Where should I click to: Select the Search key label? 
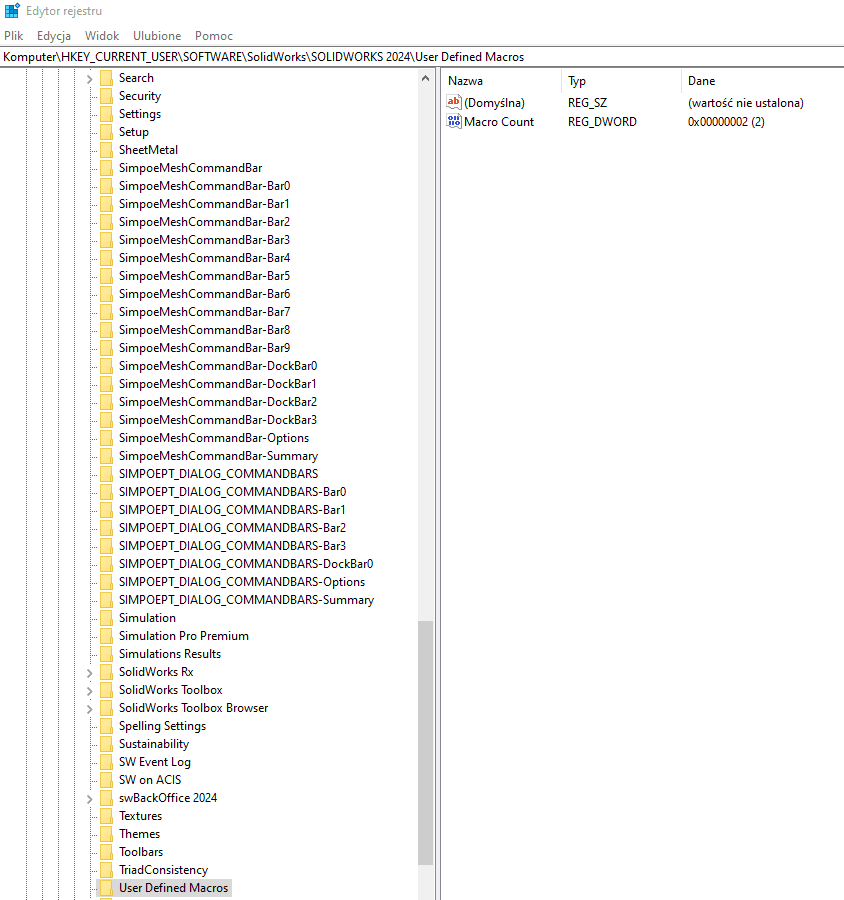point(136,78)
